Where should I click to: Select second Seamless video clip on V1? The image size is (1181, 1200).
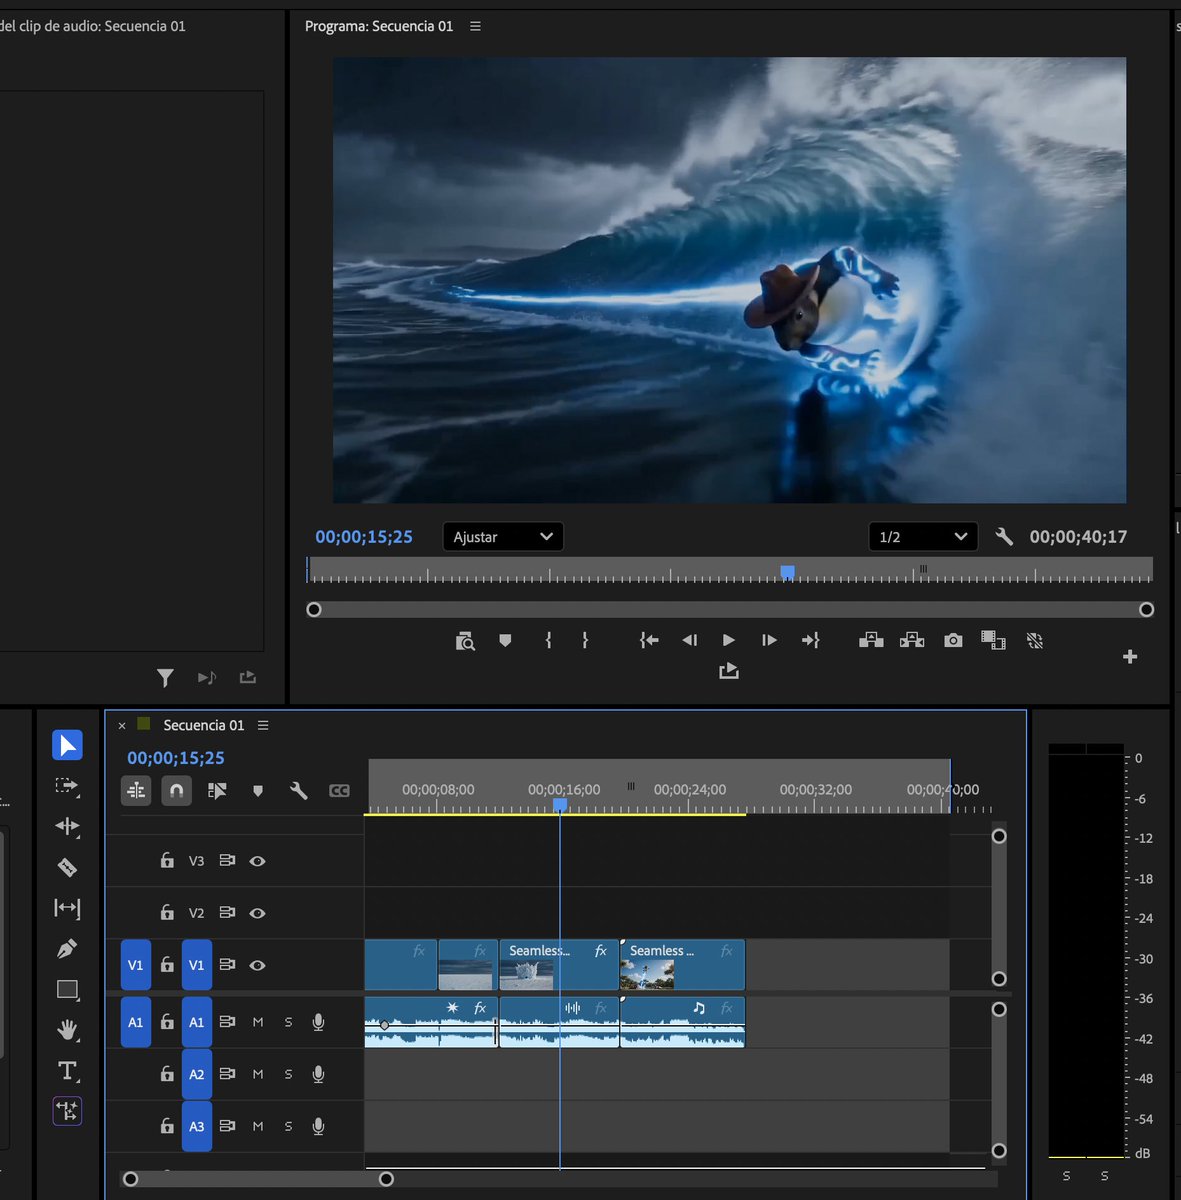click(682, 964)
